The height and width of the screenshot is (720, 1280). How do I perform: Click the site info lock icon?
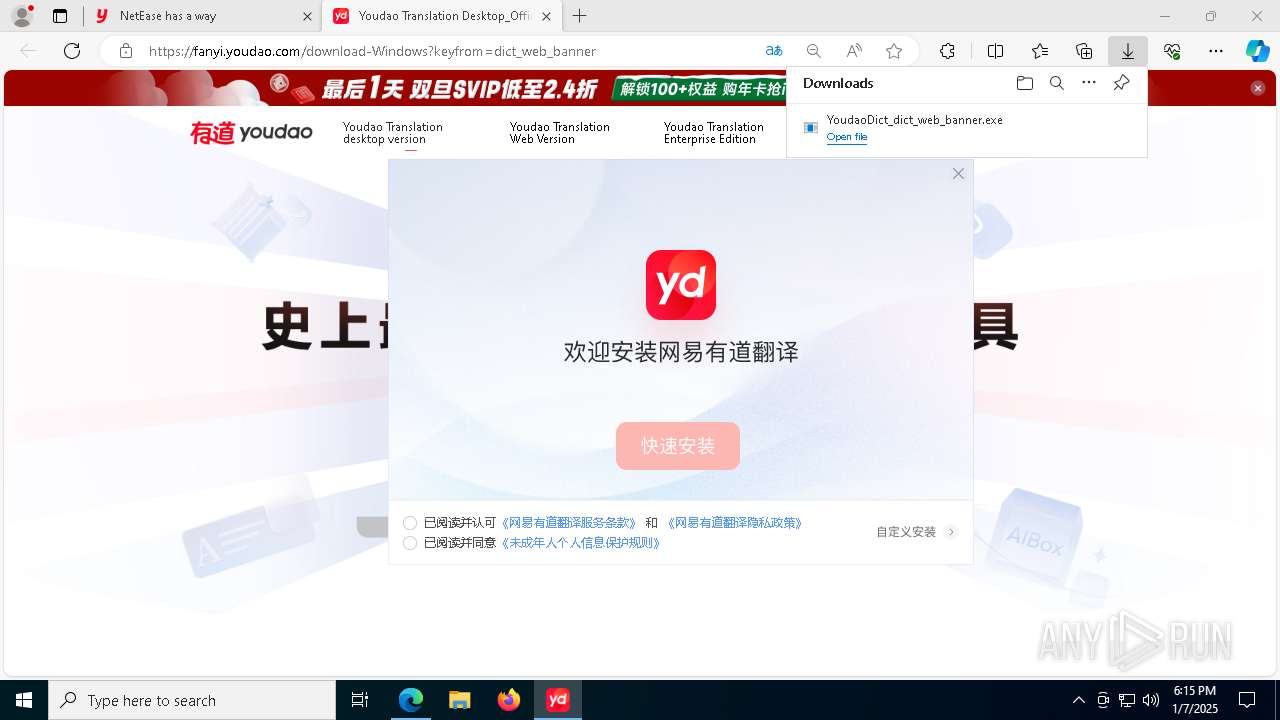pos(126,51)
